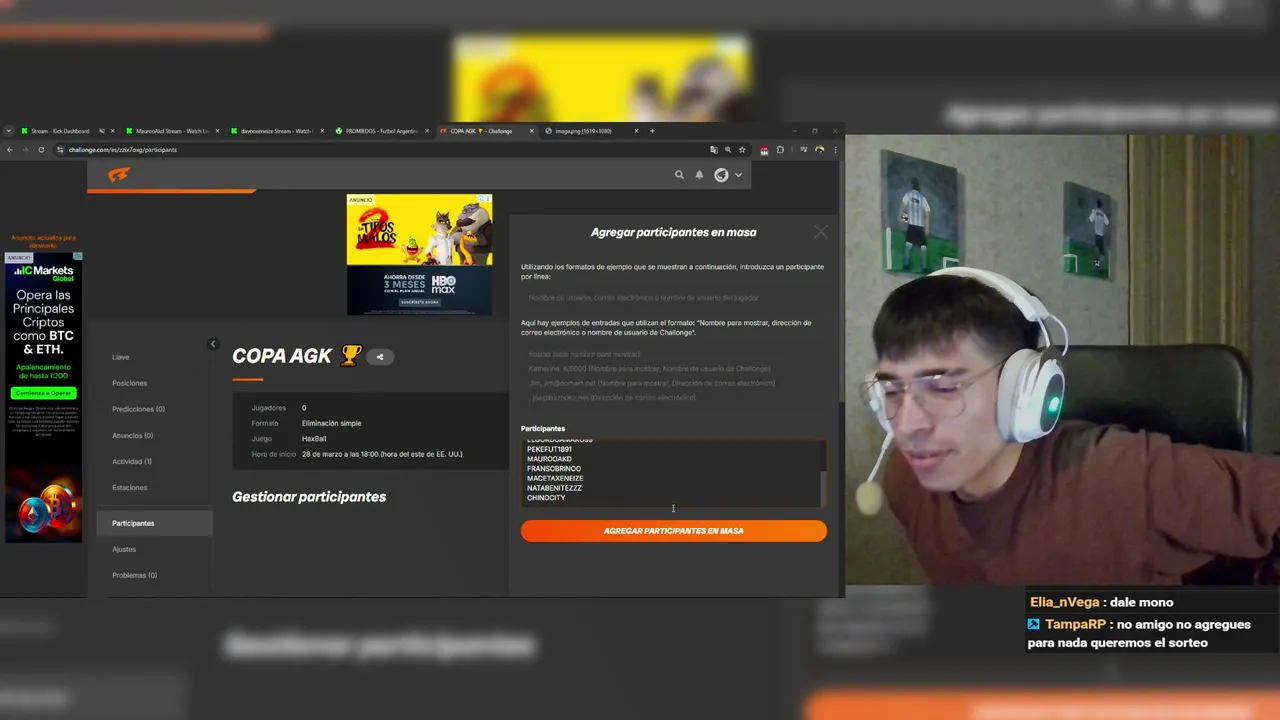Click the participant line FRANSOBRINOO

coord(554,468)
